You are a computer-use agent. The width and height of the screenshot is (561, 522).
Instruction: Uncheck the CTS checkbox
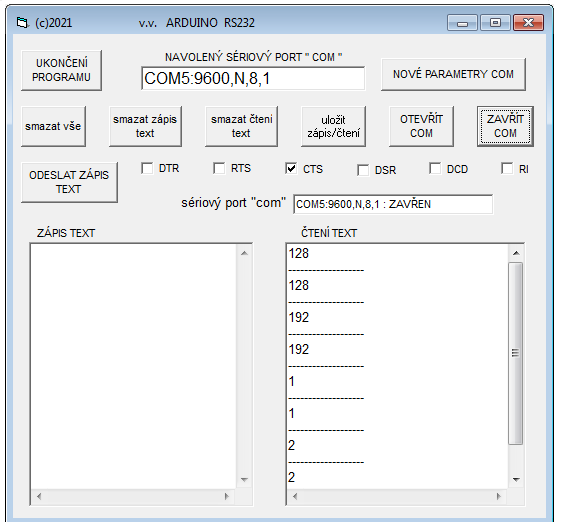(x=291, y=168)
